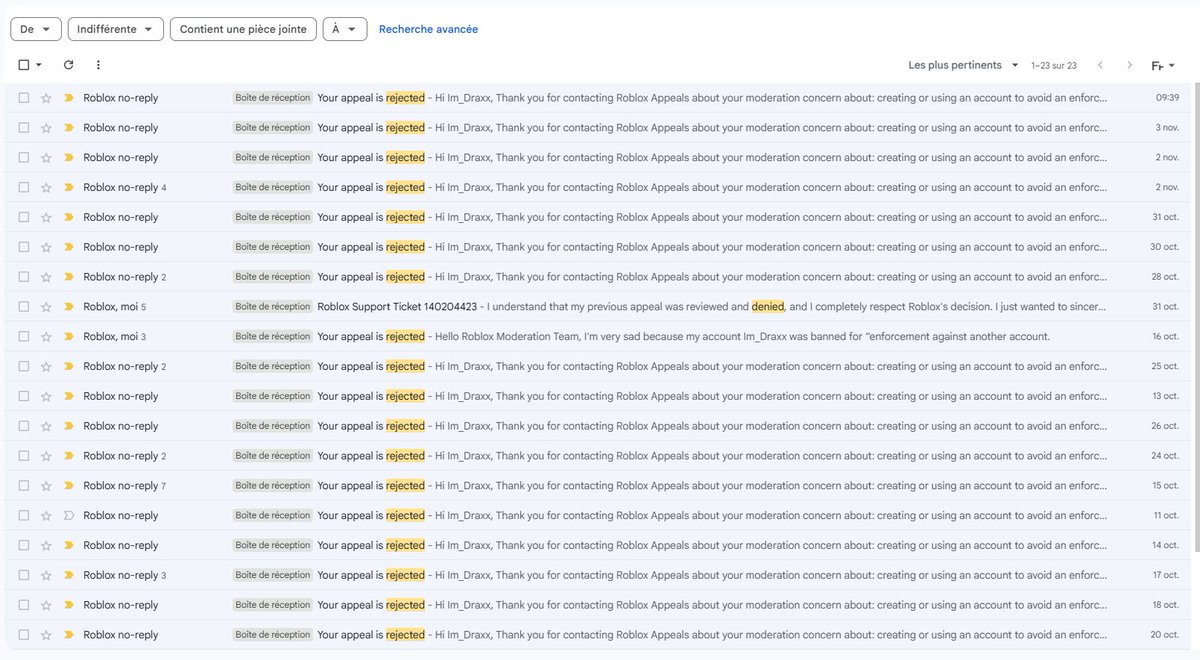Refresh the mail list
Viewport: 1200px width, 660px height.
tap(68, 65)
